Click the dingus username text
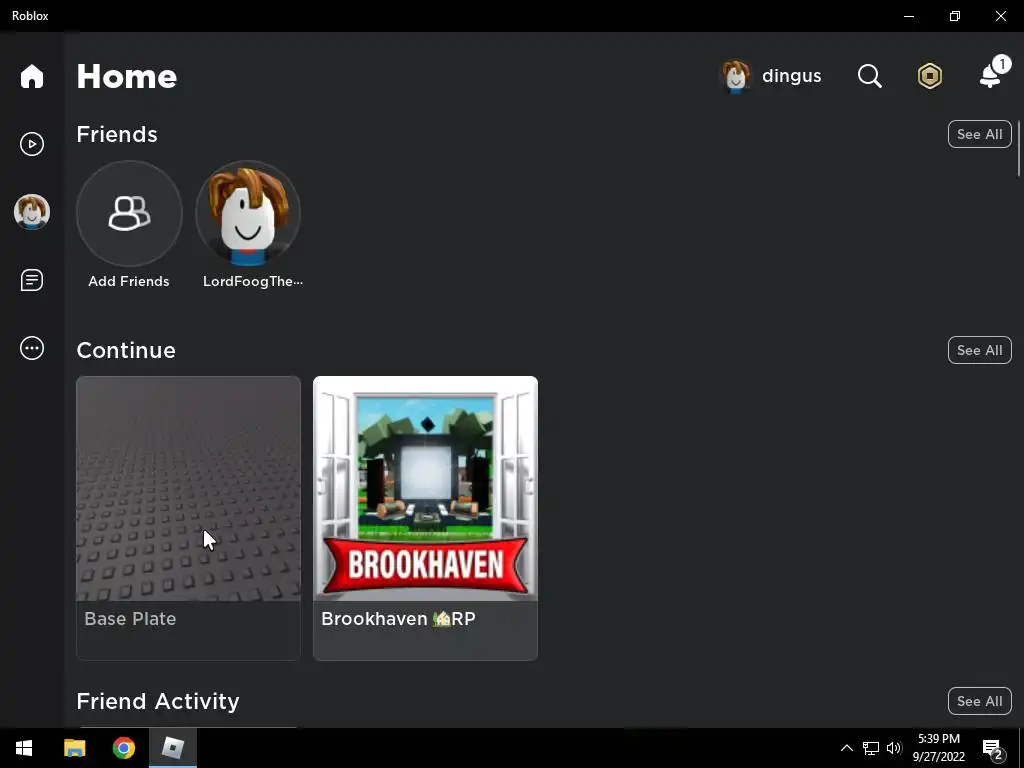1024x768 pixels. point(792,76)
